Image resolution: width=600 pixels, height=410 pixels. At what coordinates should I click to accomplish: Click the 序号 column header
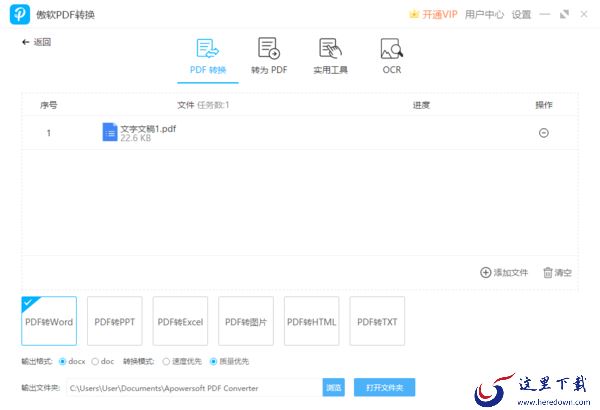(x=49, y=105)
